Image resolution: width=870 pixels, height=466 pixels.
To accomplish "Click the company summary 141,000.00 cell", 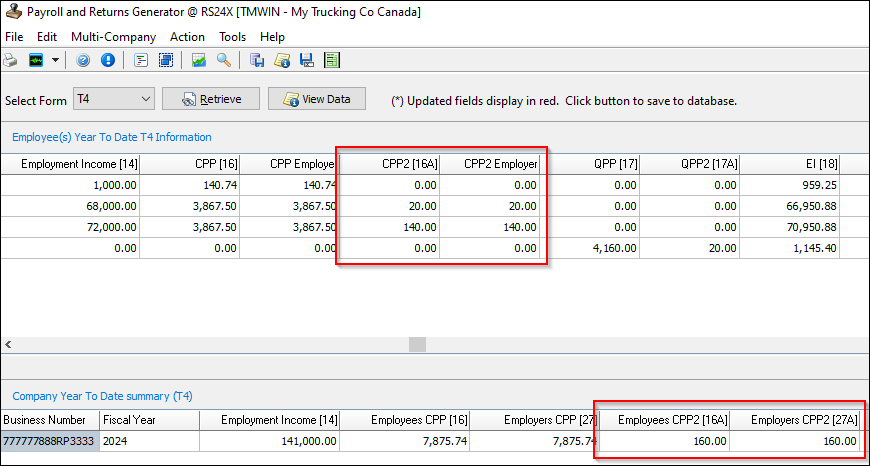I will (x=270, y=441).
